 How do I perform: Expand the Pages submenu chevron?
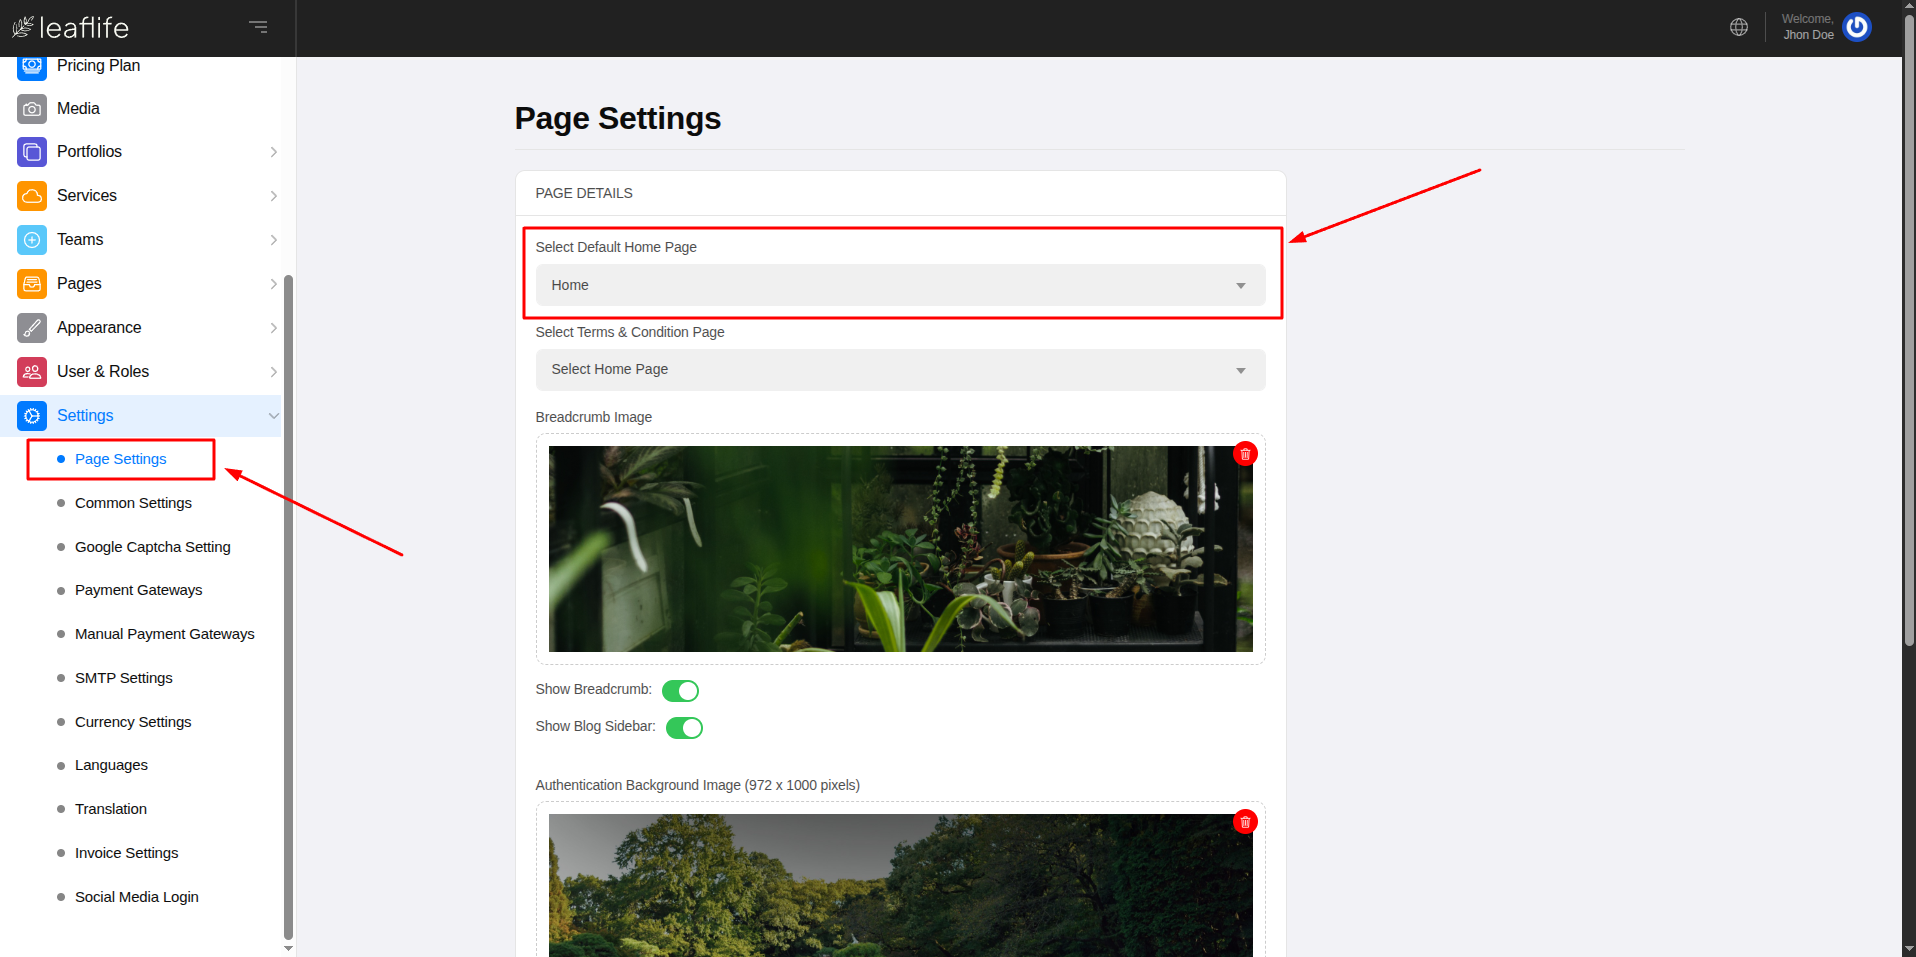click(274, 284)
